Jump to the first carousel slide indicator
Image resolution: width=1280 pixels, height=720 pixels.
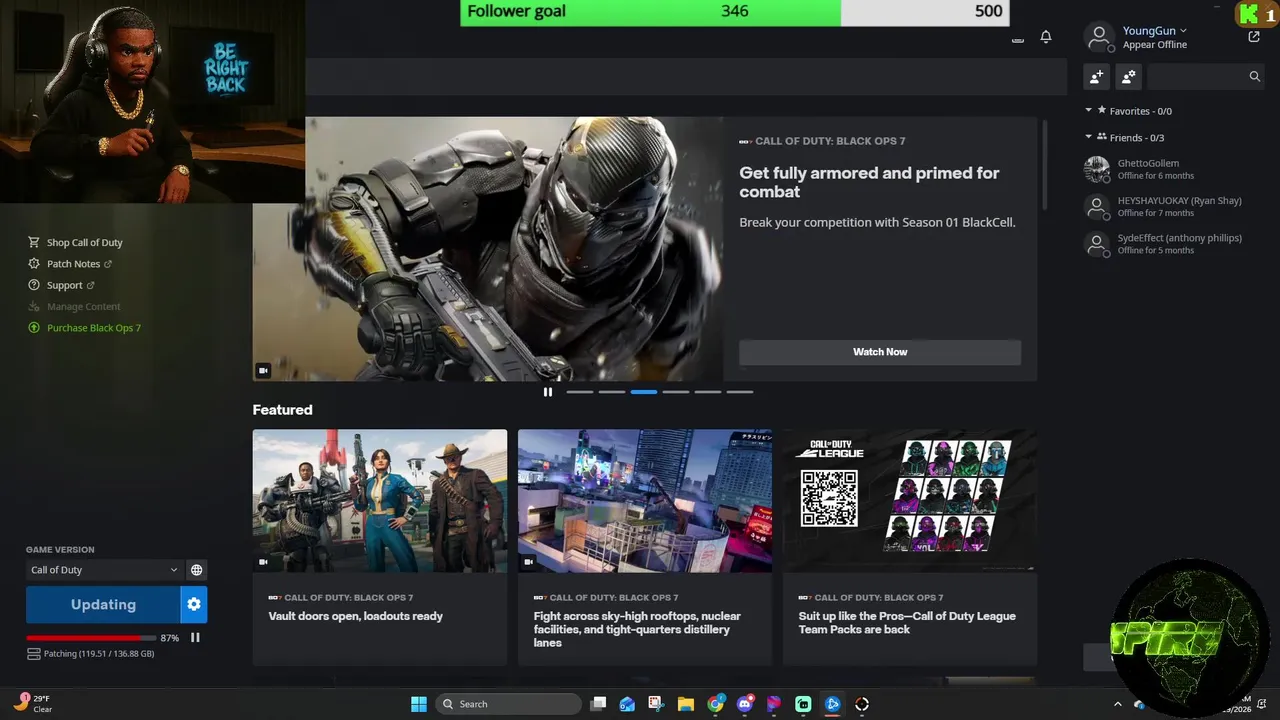(580, 392)
